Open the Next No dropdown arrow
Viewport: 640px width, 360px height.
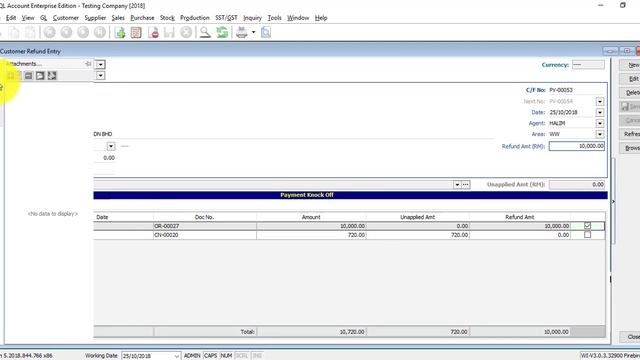(x=600, y=101)
